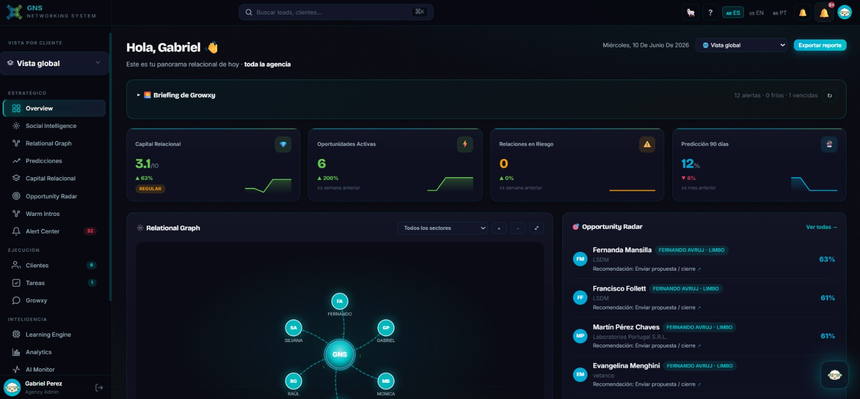
Task: Switch the language to PT
Action: (x=779, y=13)
